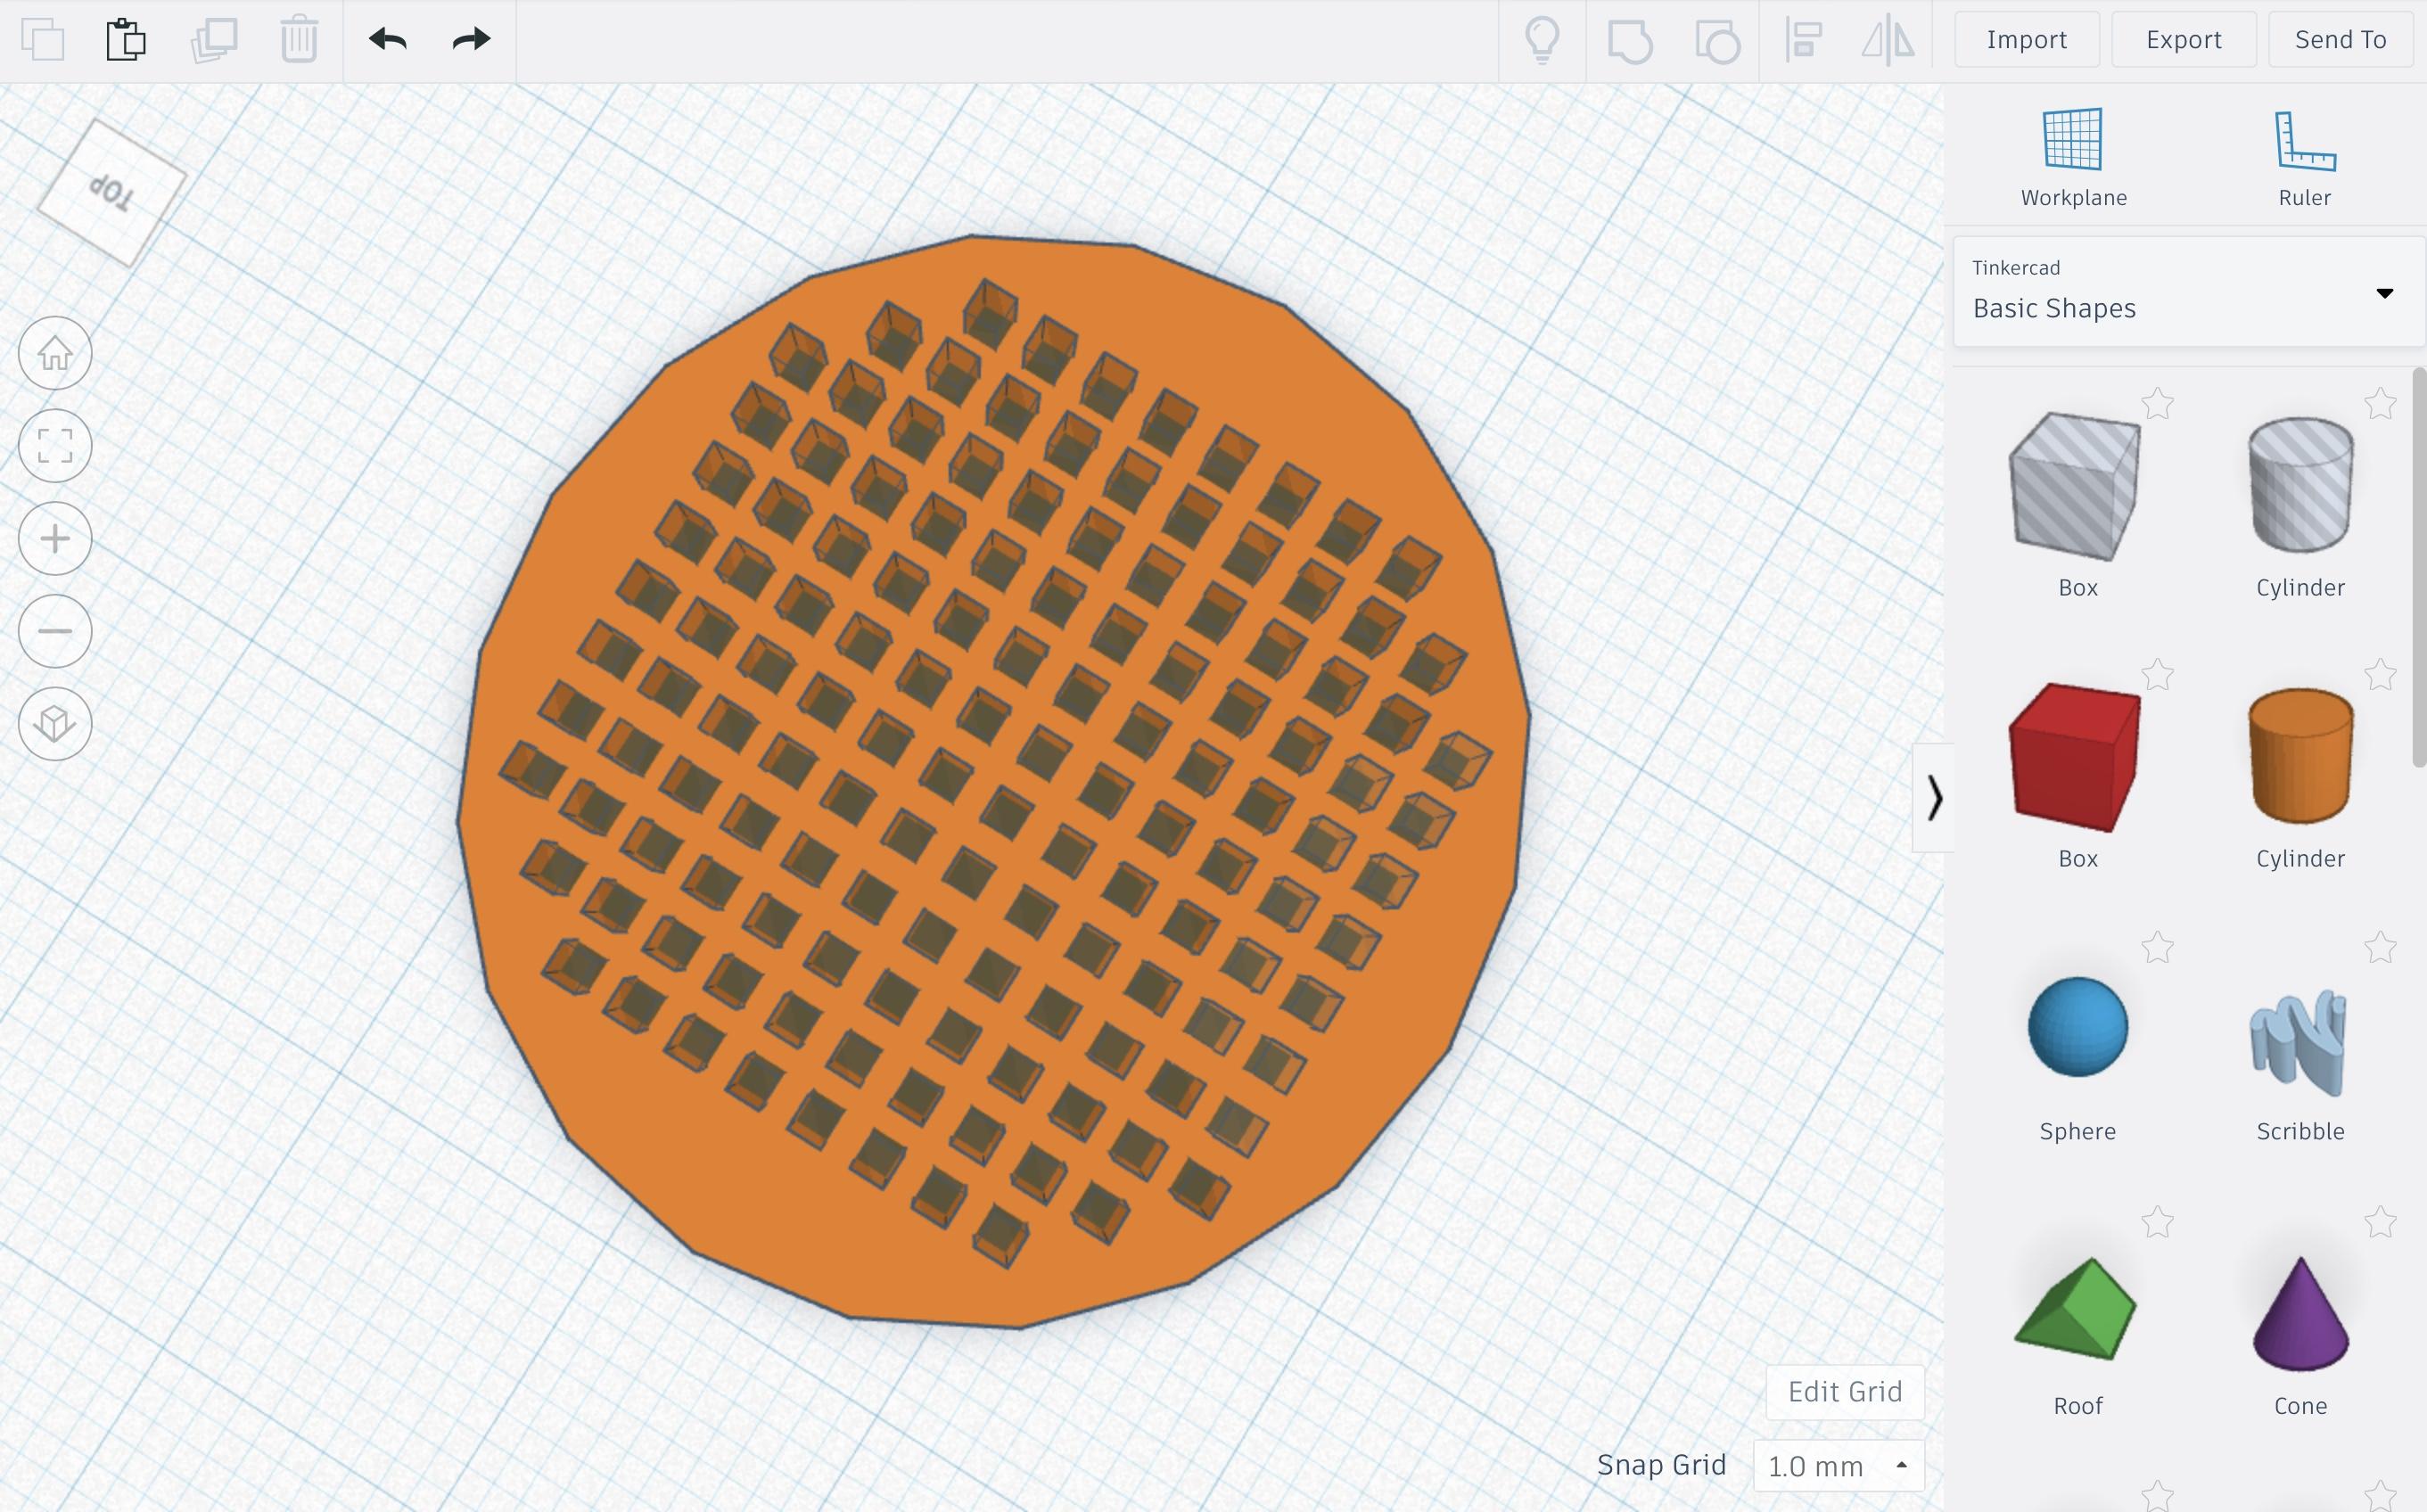Click the Send To button
This screenshot has width=2427, height=1512.
(x=2340, y=40)
